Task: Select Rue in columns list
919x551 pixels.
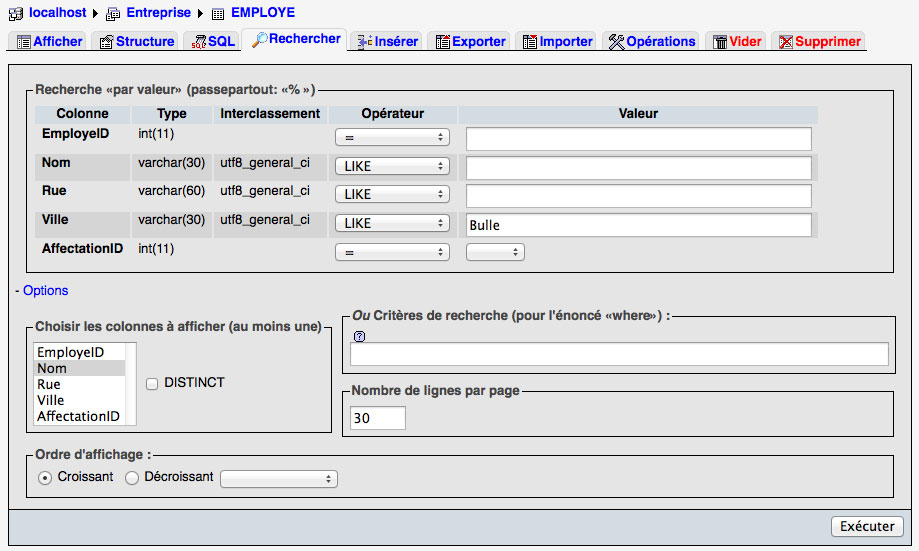Action: (x=80, y=385)
